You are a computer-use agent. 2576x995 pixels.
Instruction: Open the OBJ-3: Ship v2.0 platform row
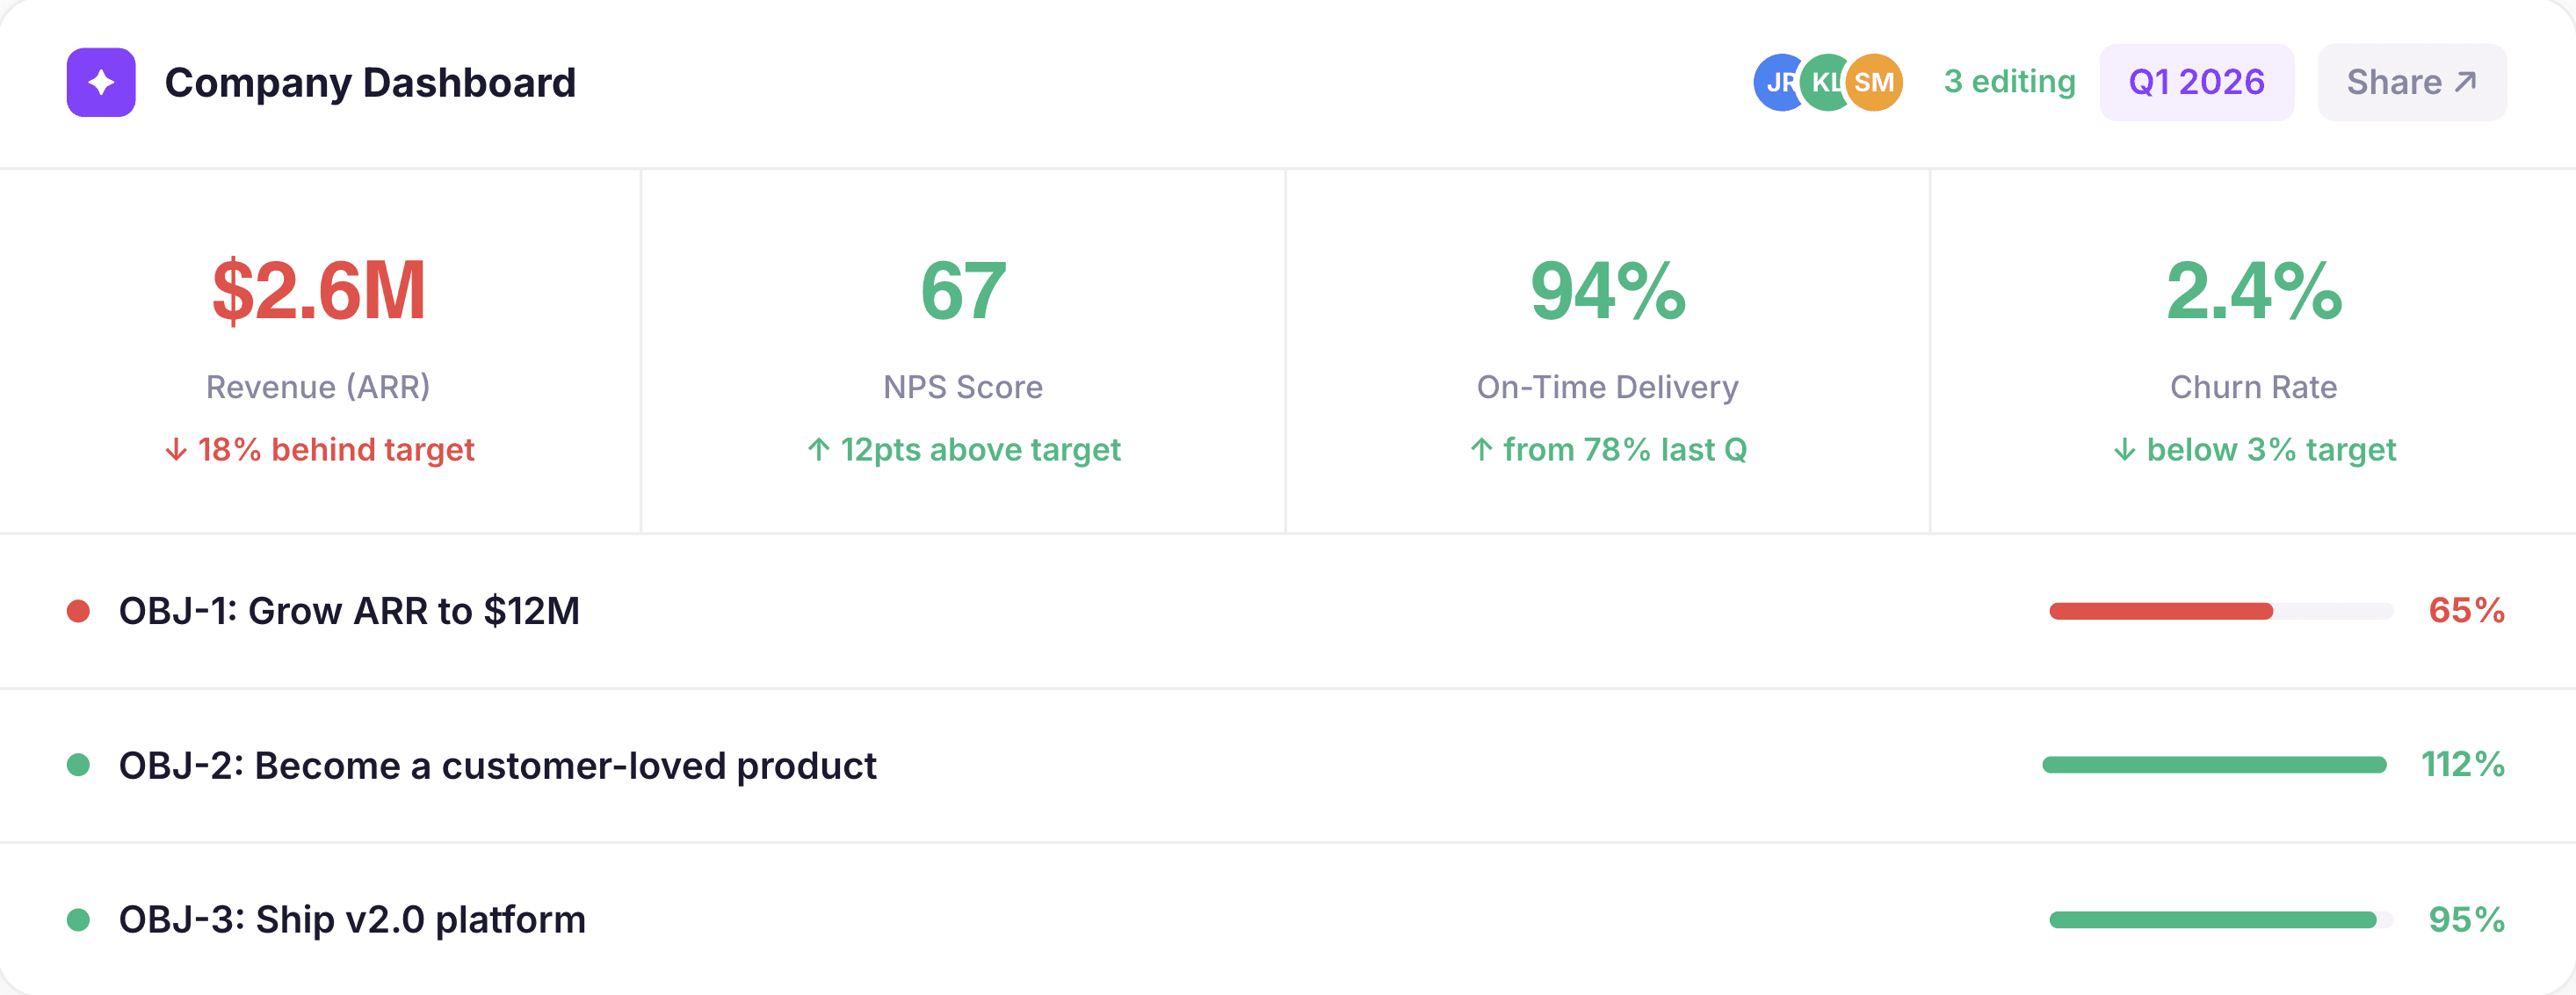(x=352, y=919)
